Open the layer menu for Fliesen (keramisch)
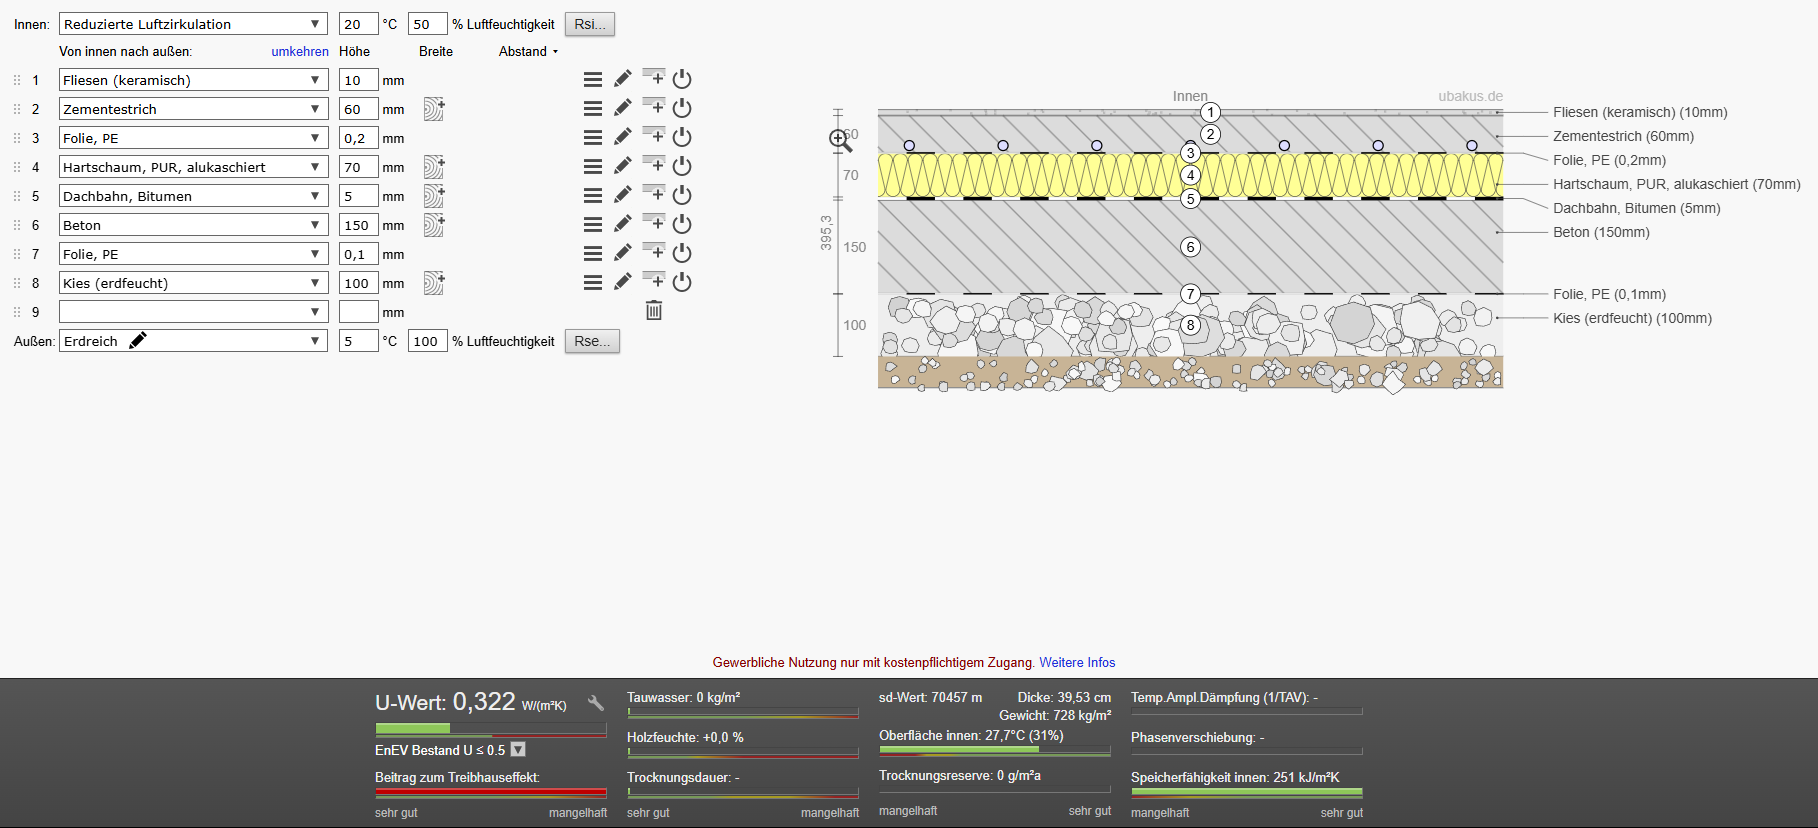 (x=593, y=80)
